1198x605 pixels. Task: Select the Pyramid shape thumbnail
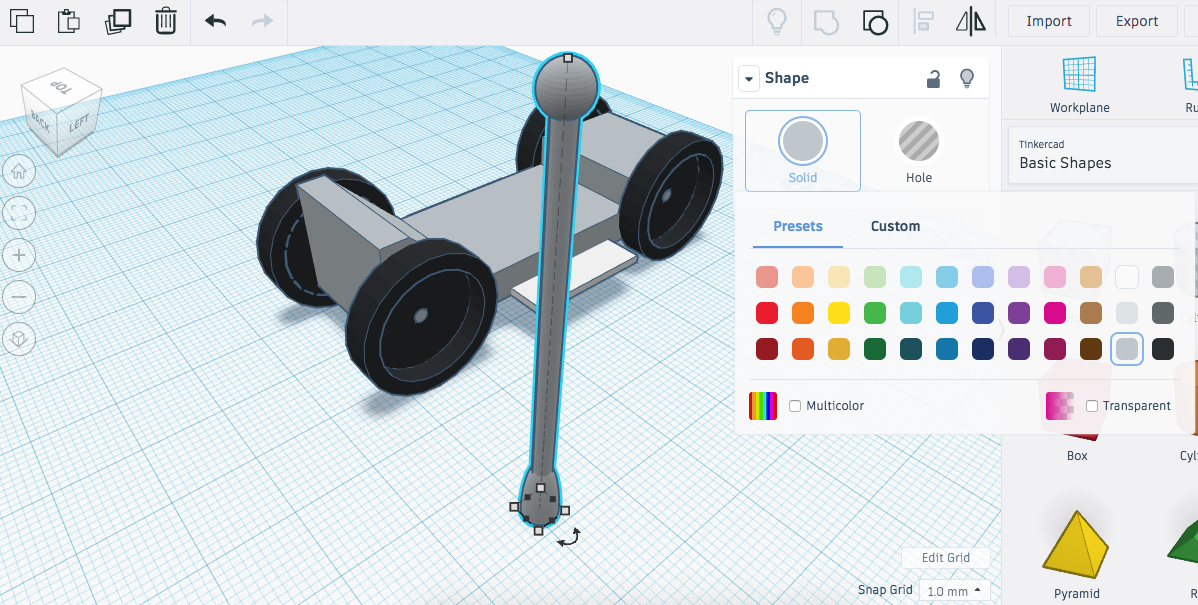(x=1077, y=545)
